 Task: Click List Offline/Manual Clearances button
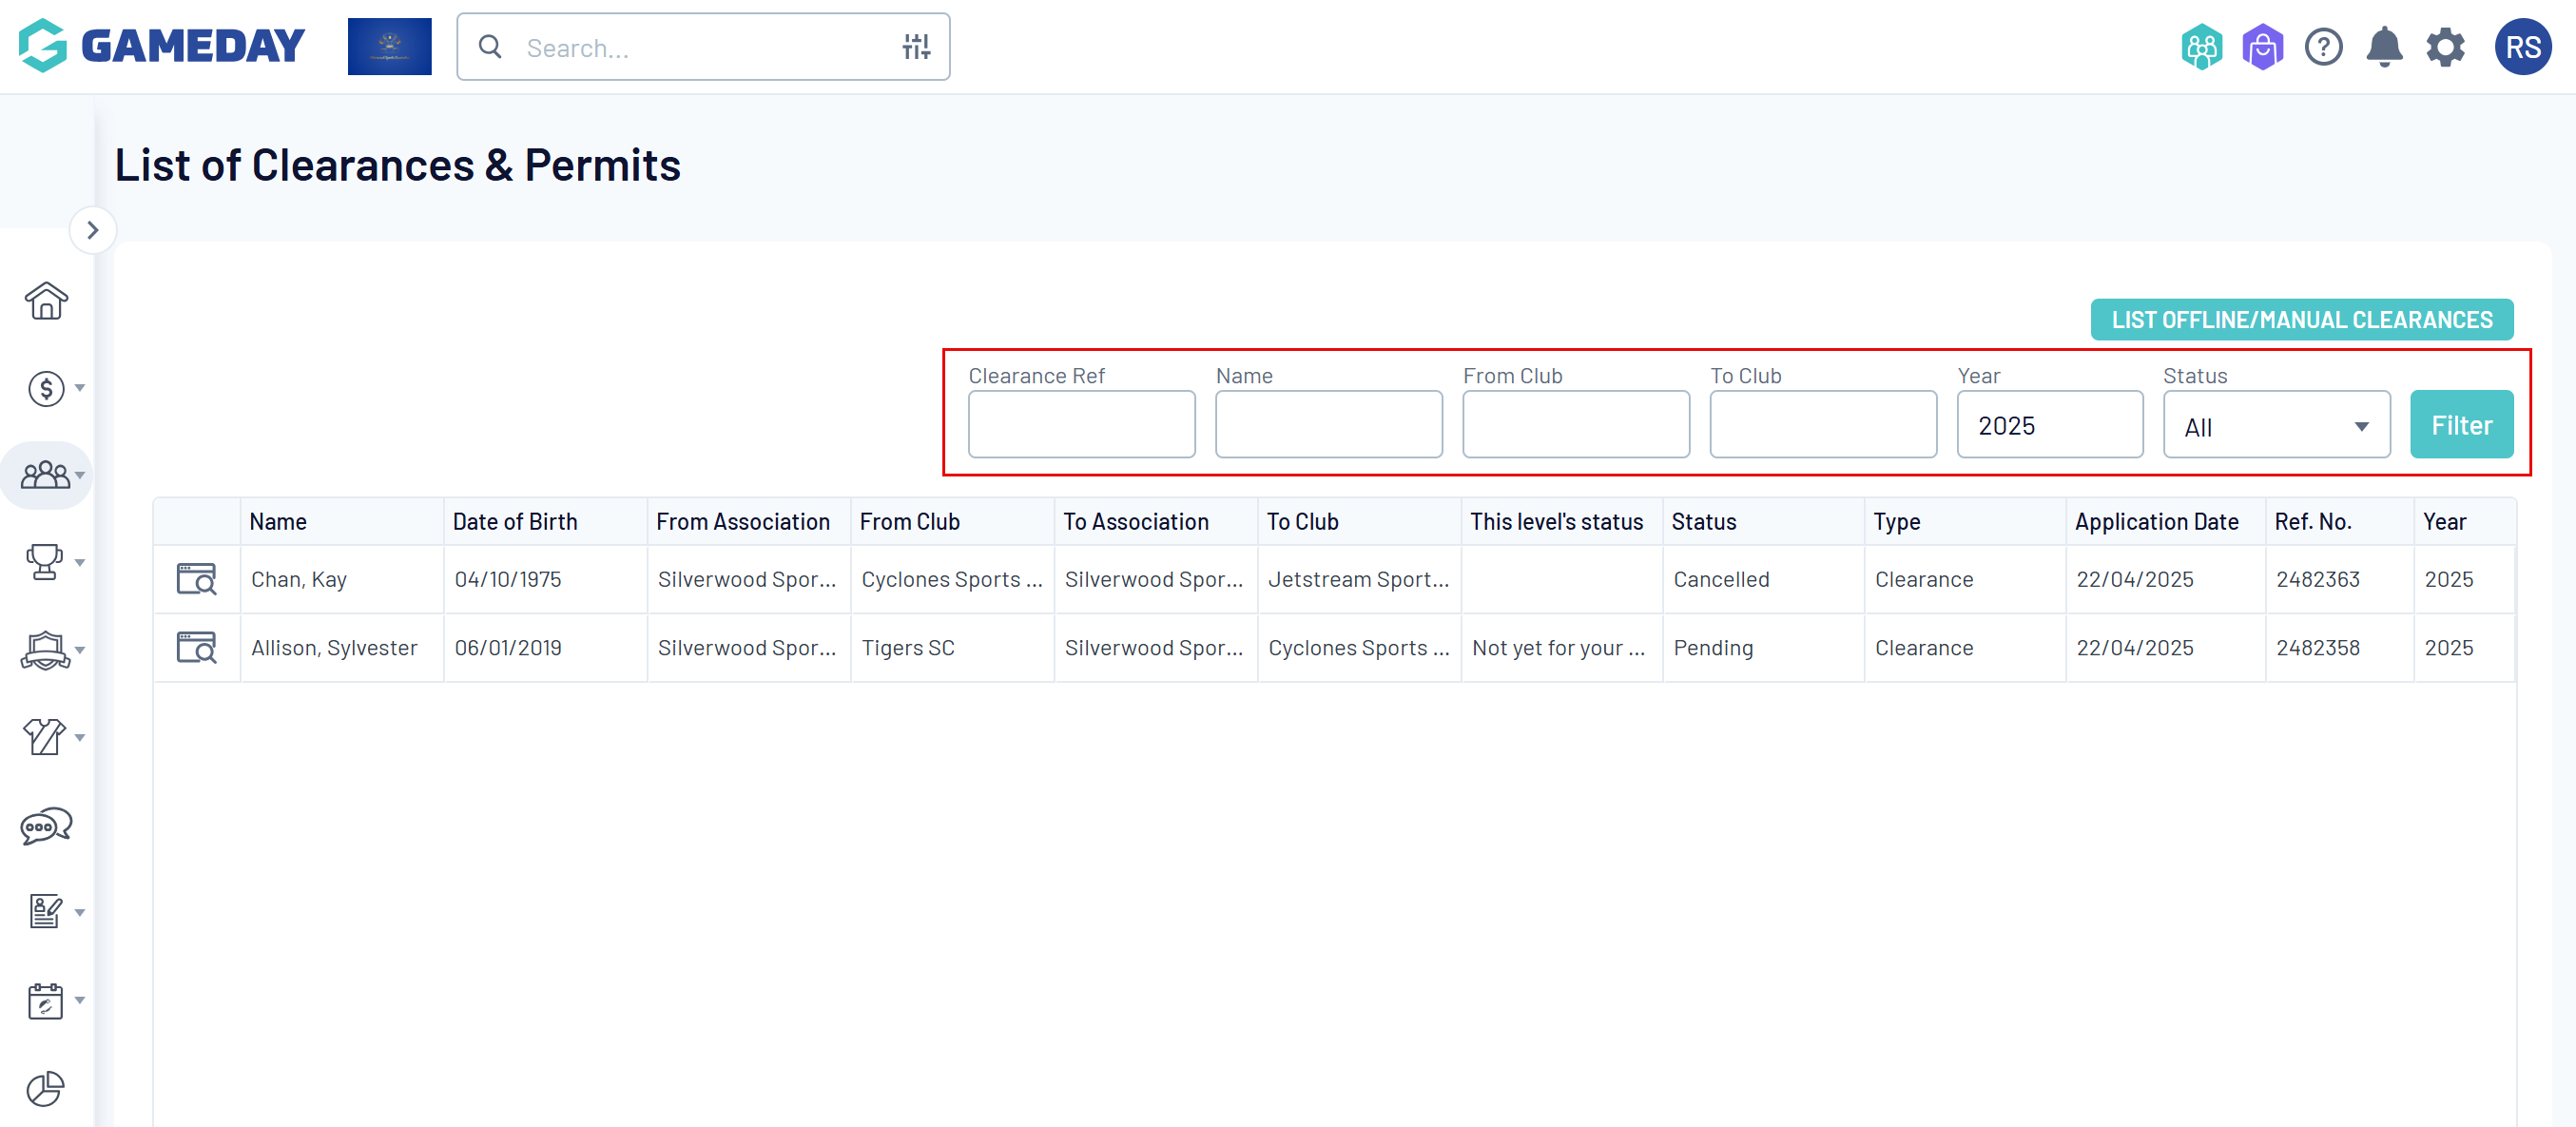[x=2301, y=320]
